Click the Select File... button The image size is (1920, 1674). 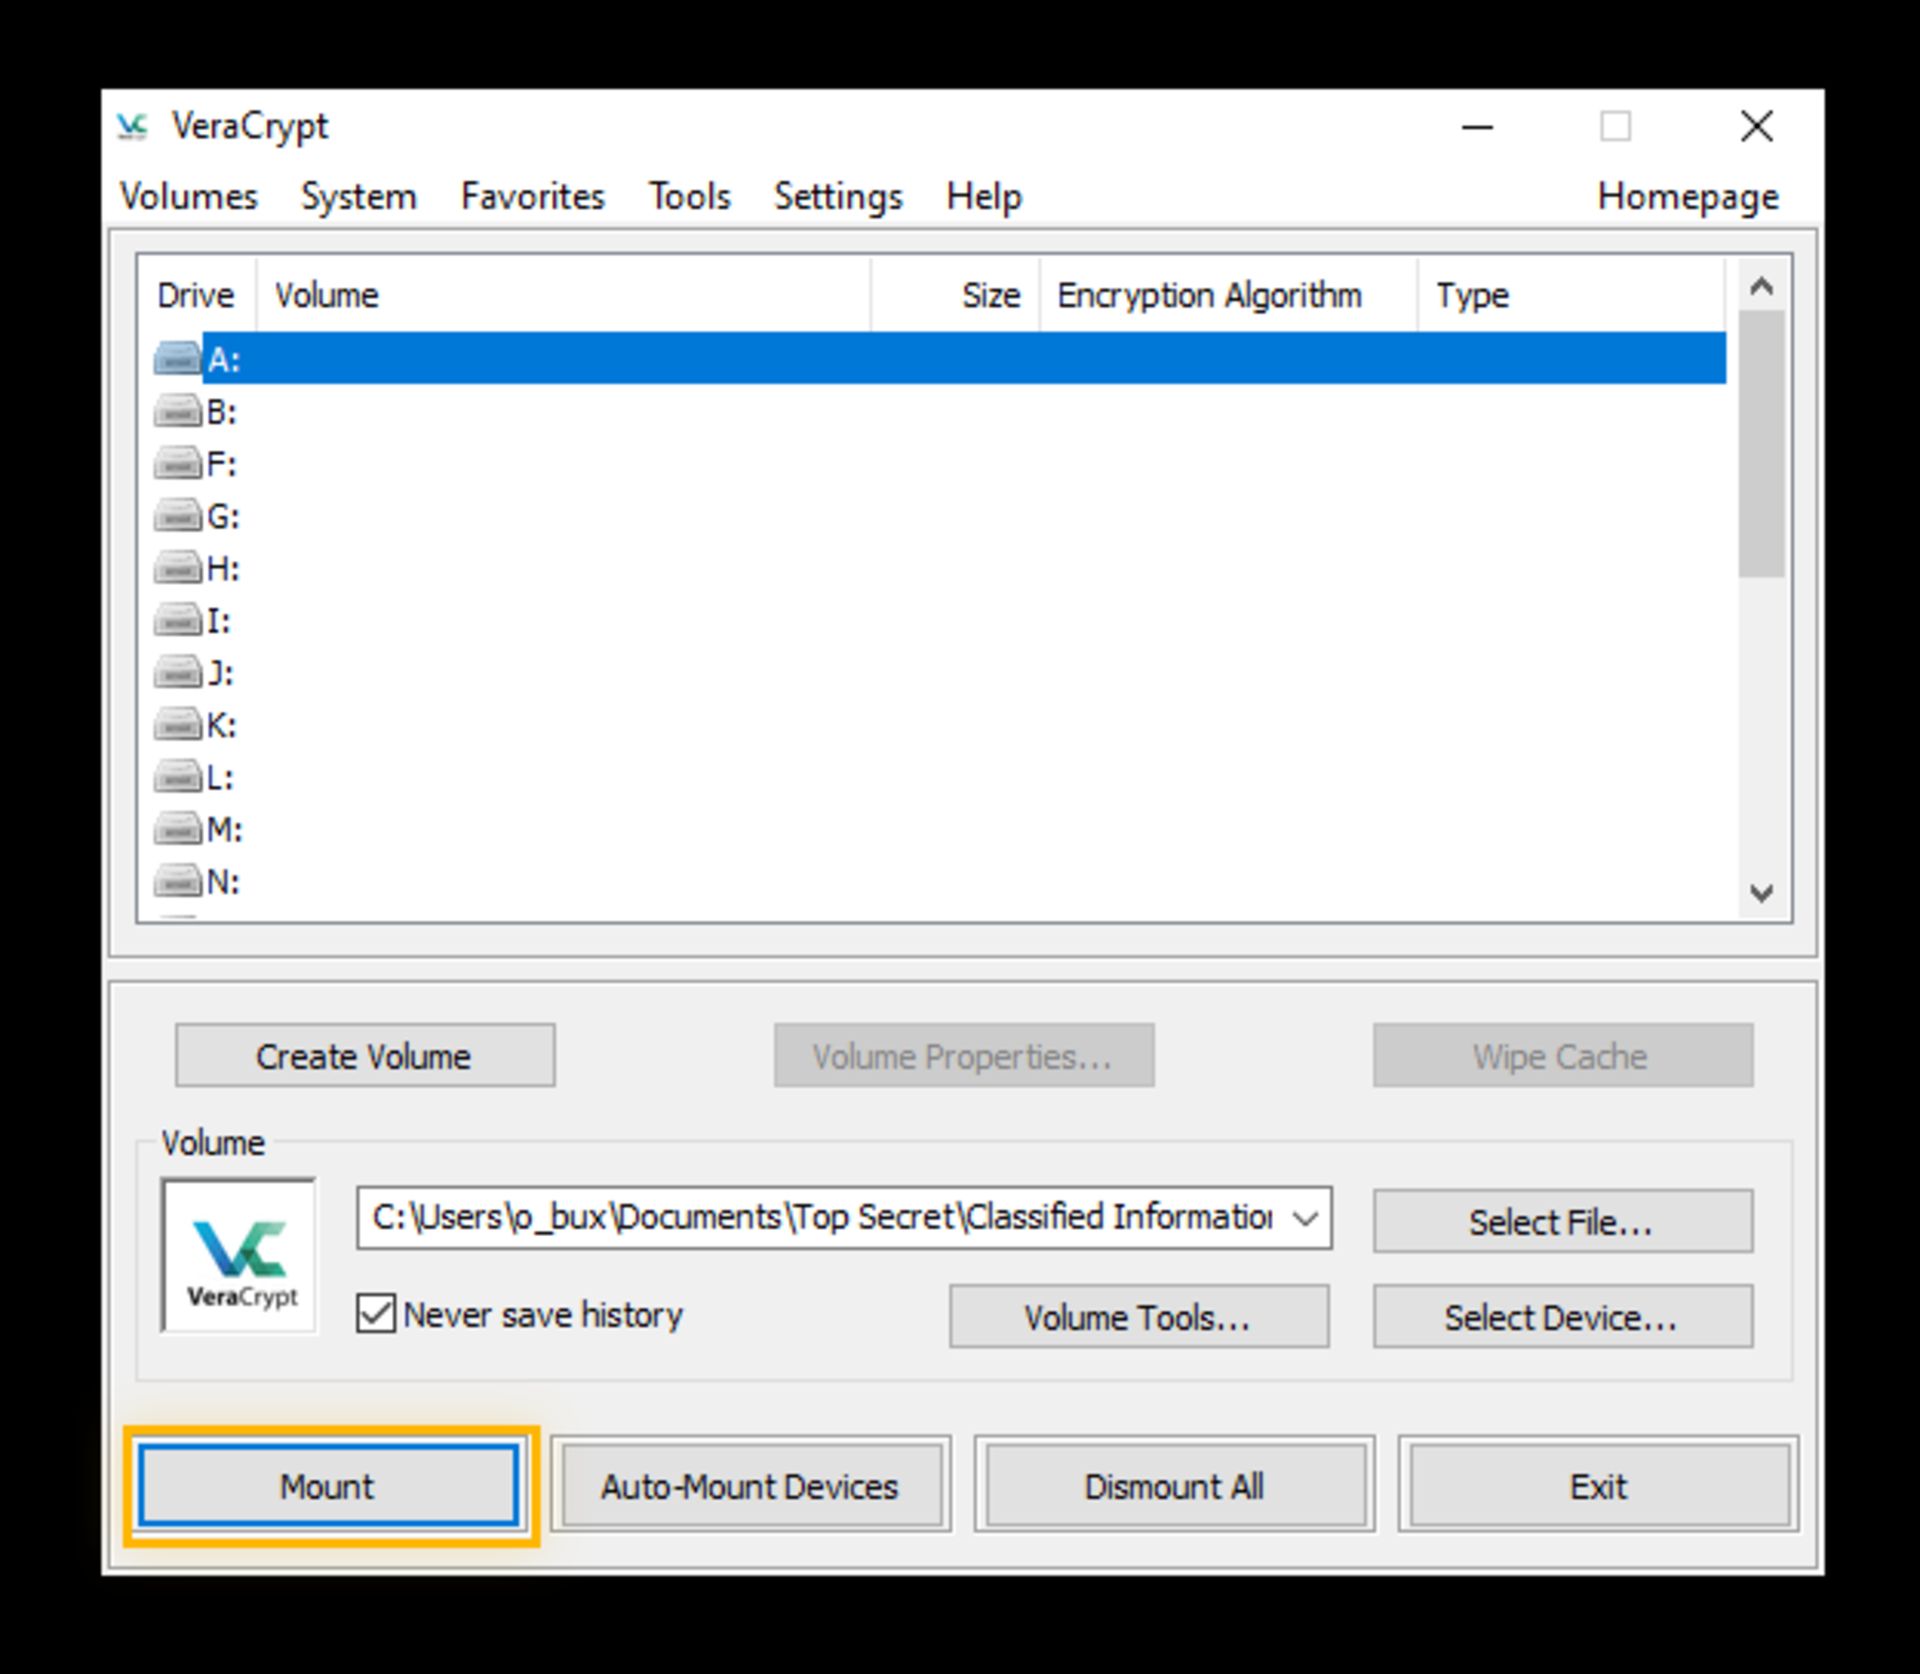1562,1221
